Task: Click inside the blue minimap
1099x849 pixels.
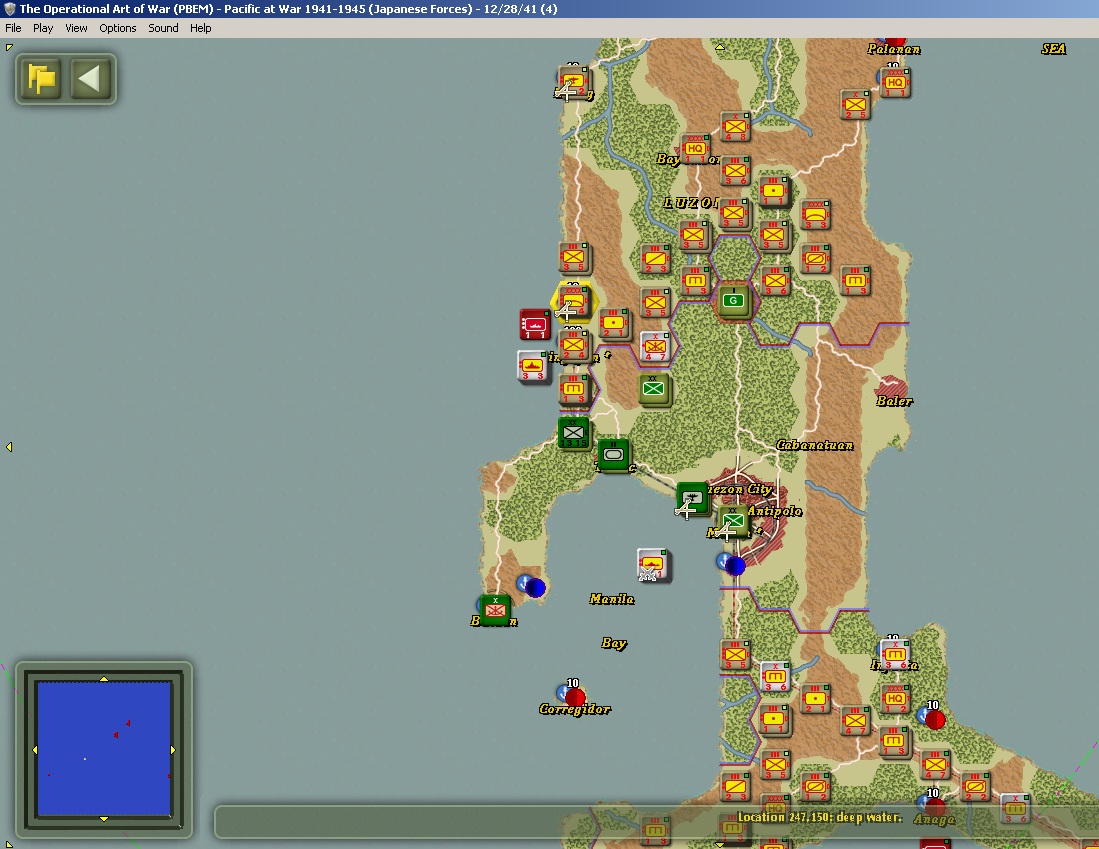Action: (x=104, y=749)
